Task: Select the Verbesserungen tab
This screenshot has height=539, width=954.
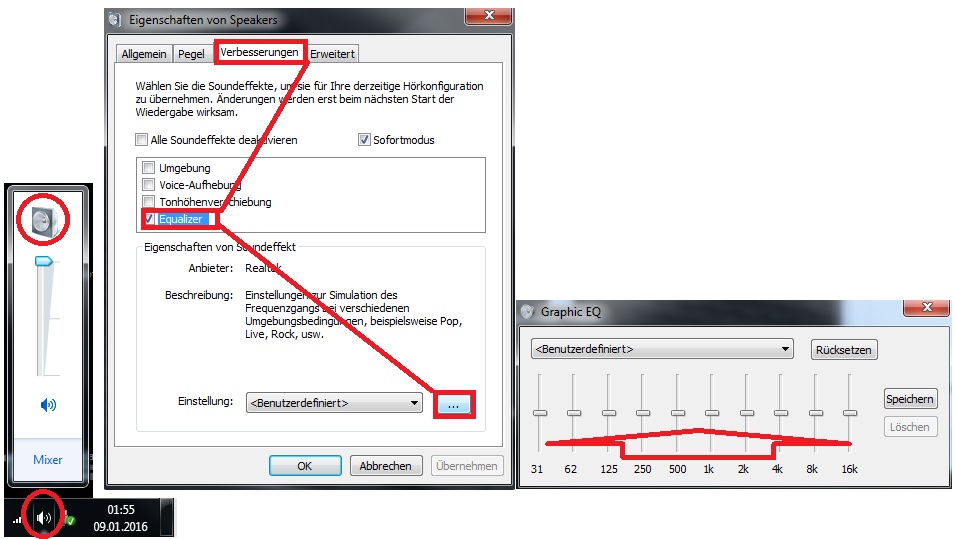Action: 259,52
